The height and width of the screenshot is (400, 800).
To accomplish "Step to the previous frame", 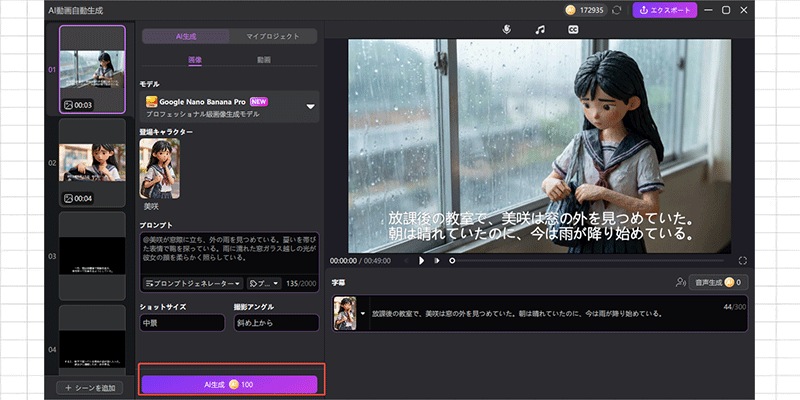I will pos(405,260).
